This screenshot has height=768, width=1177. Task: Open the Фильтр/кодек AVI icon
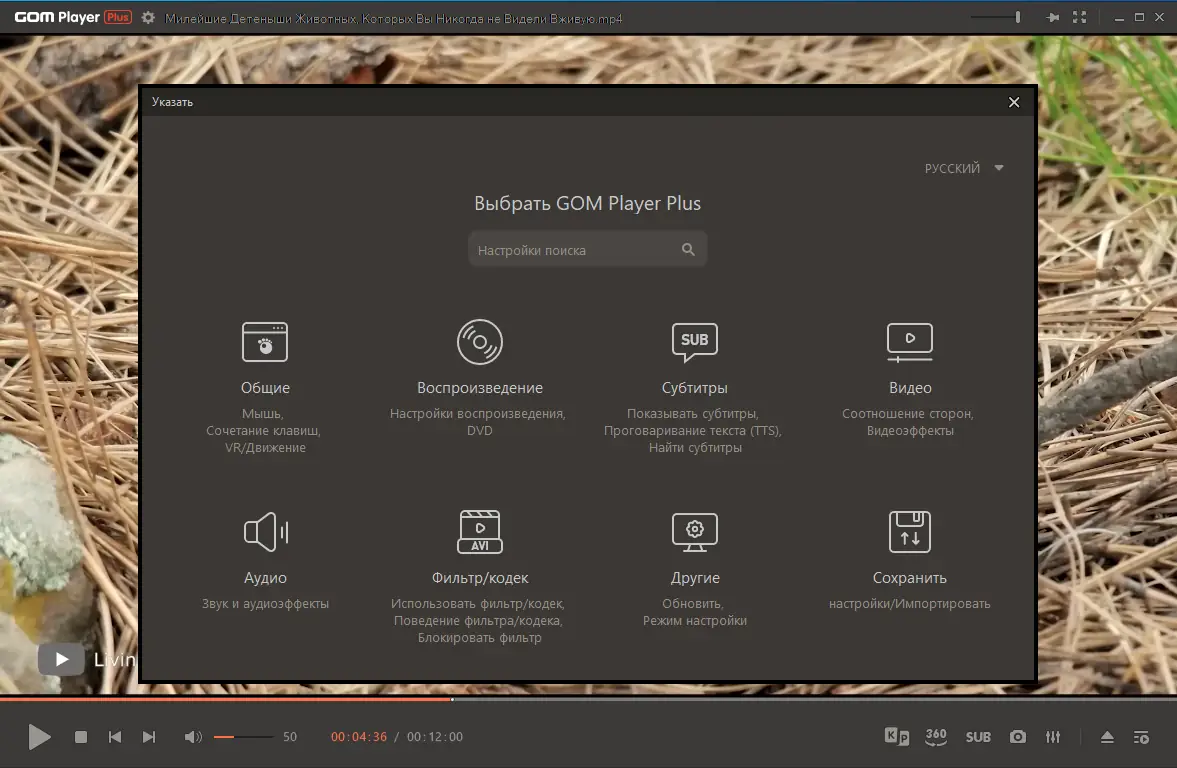[x=480, y=532]
